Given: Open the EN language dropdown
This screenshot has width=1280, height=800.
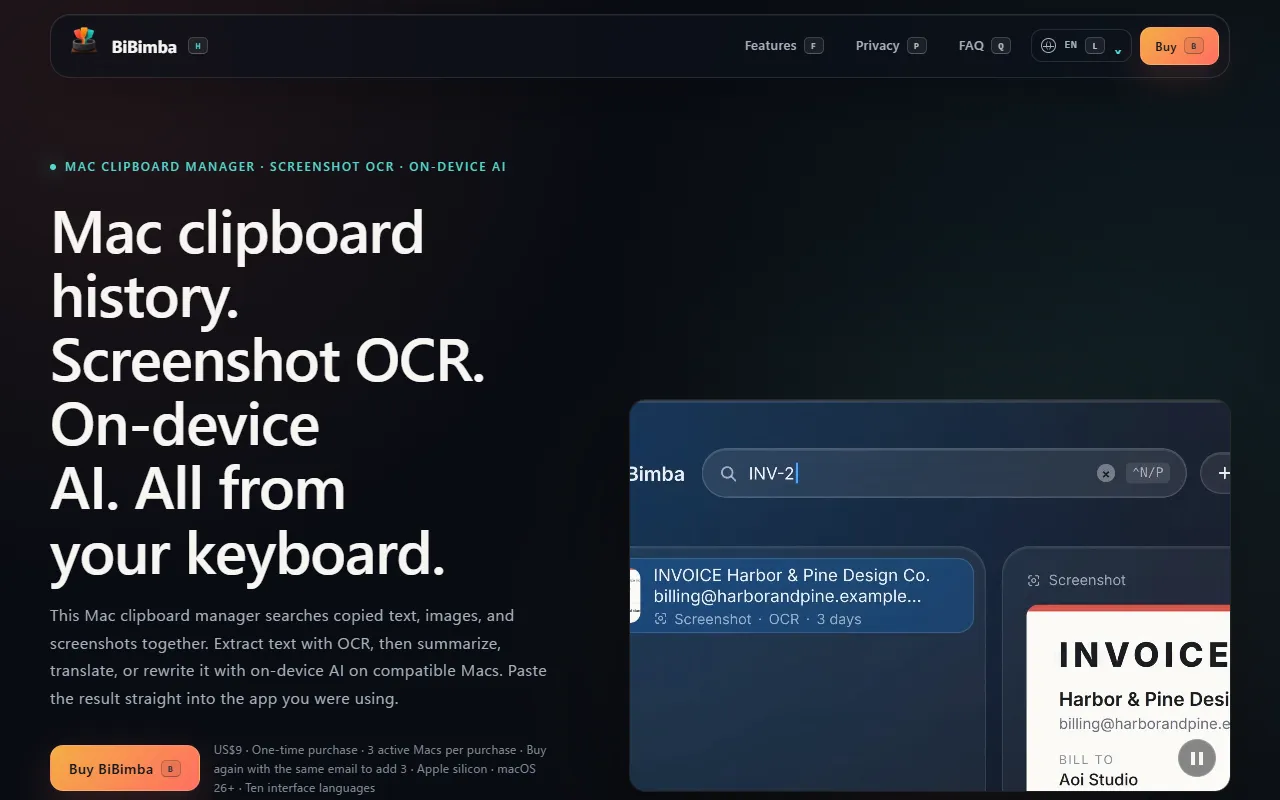Looking at the screenshot, I should (1081, 46).
